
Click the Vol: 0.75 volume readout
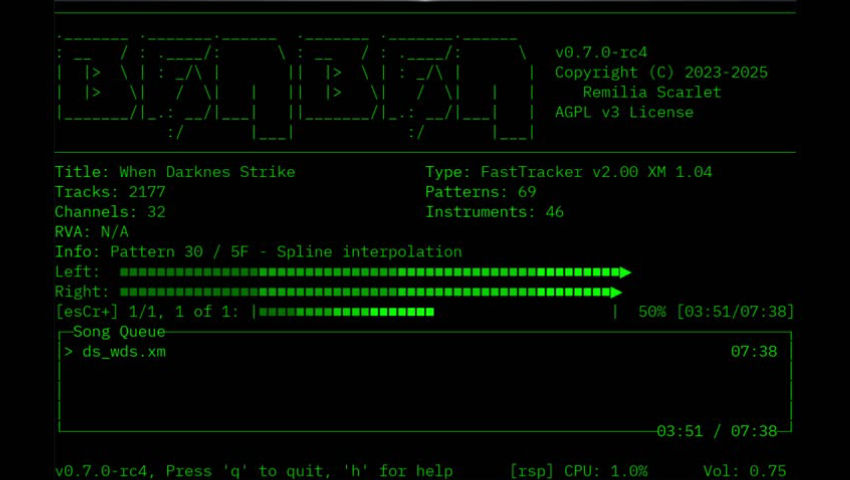click(x=745, y=471)
